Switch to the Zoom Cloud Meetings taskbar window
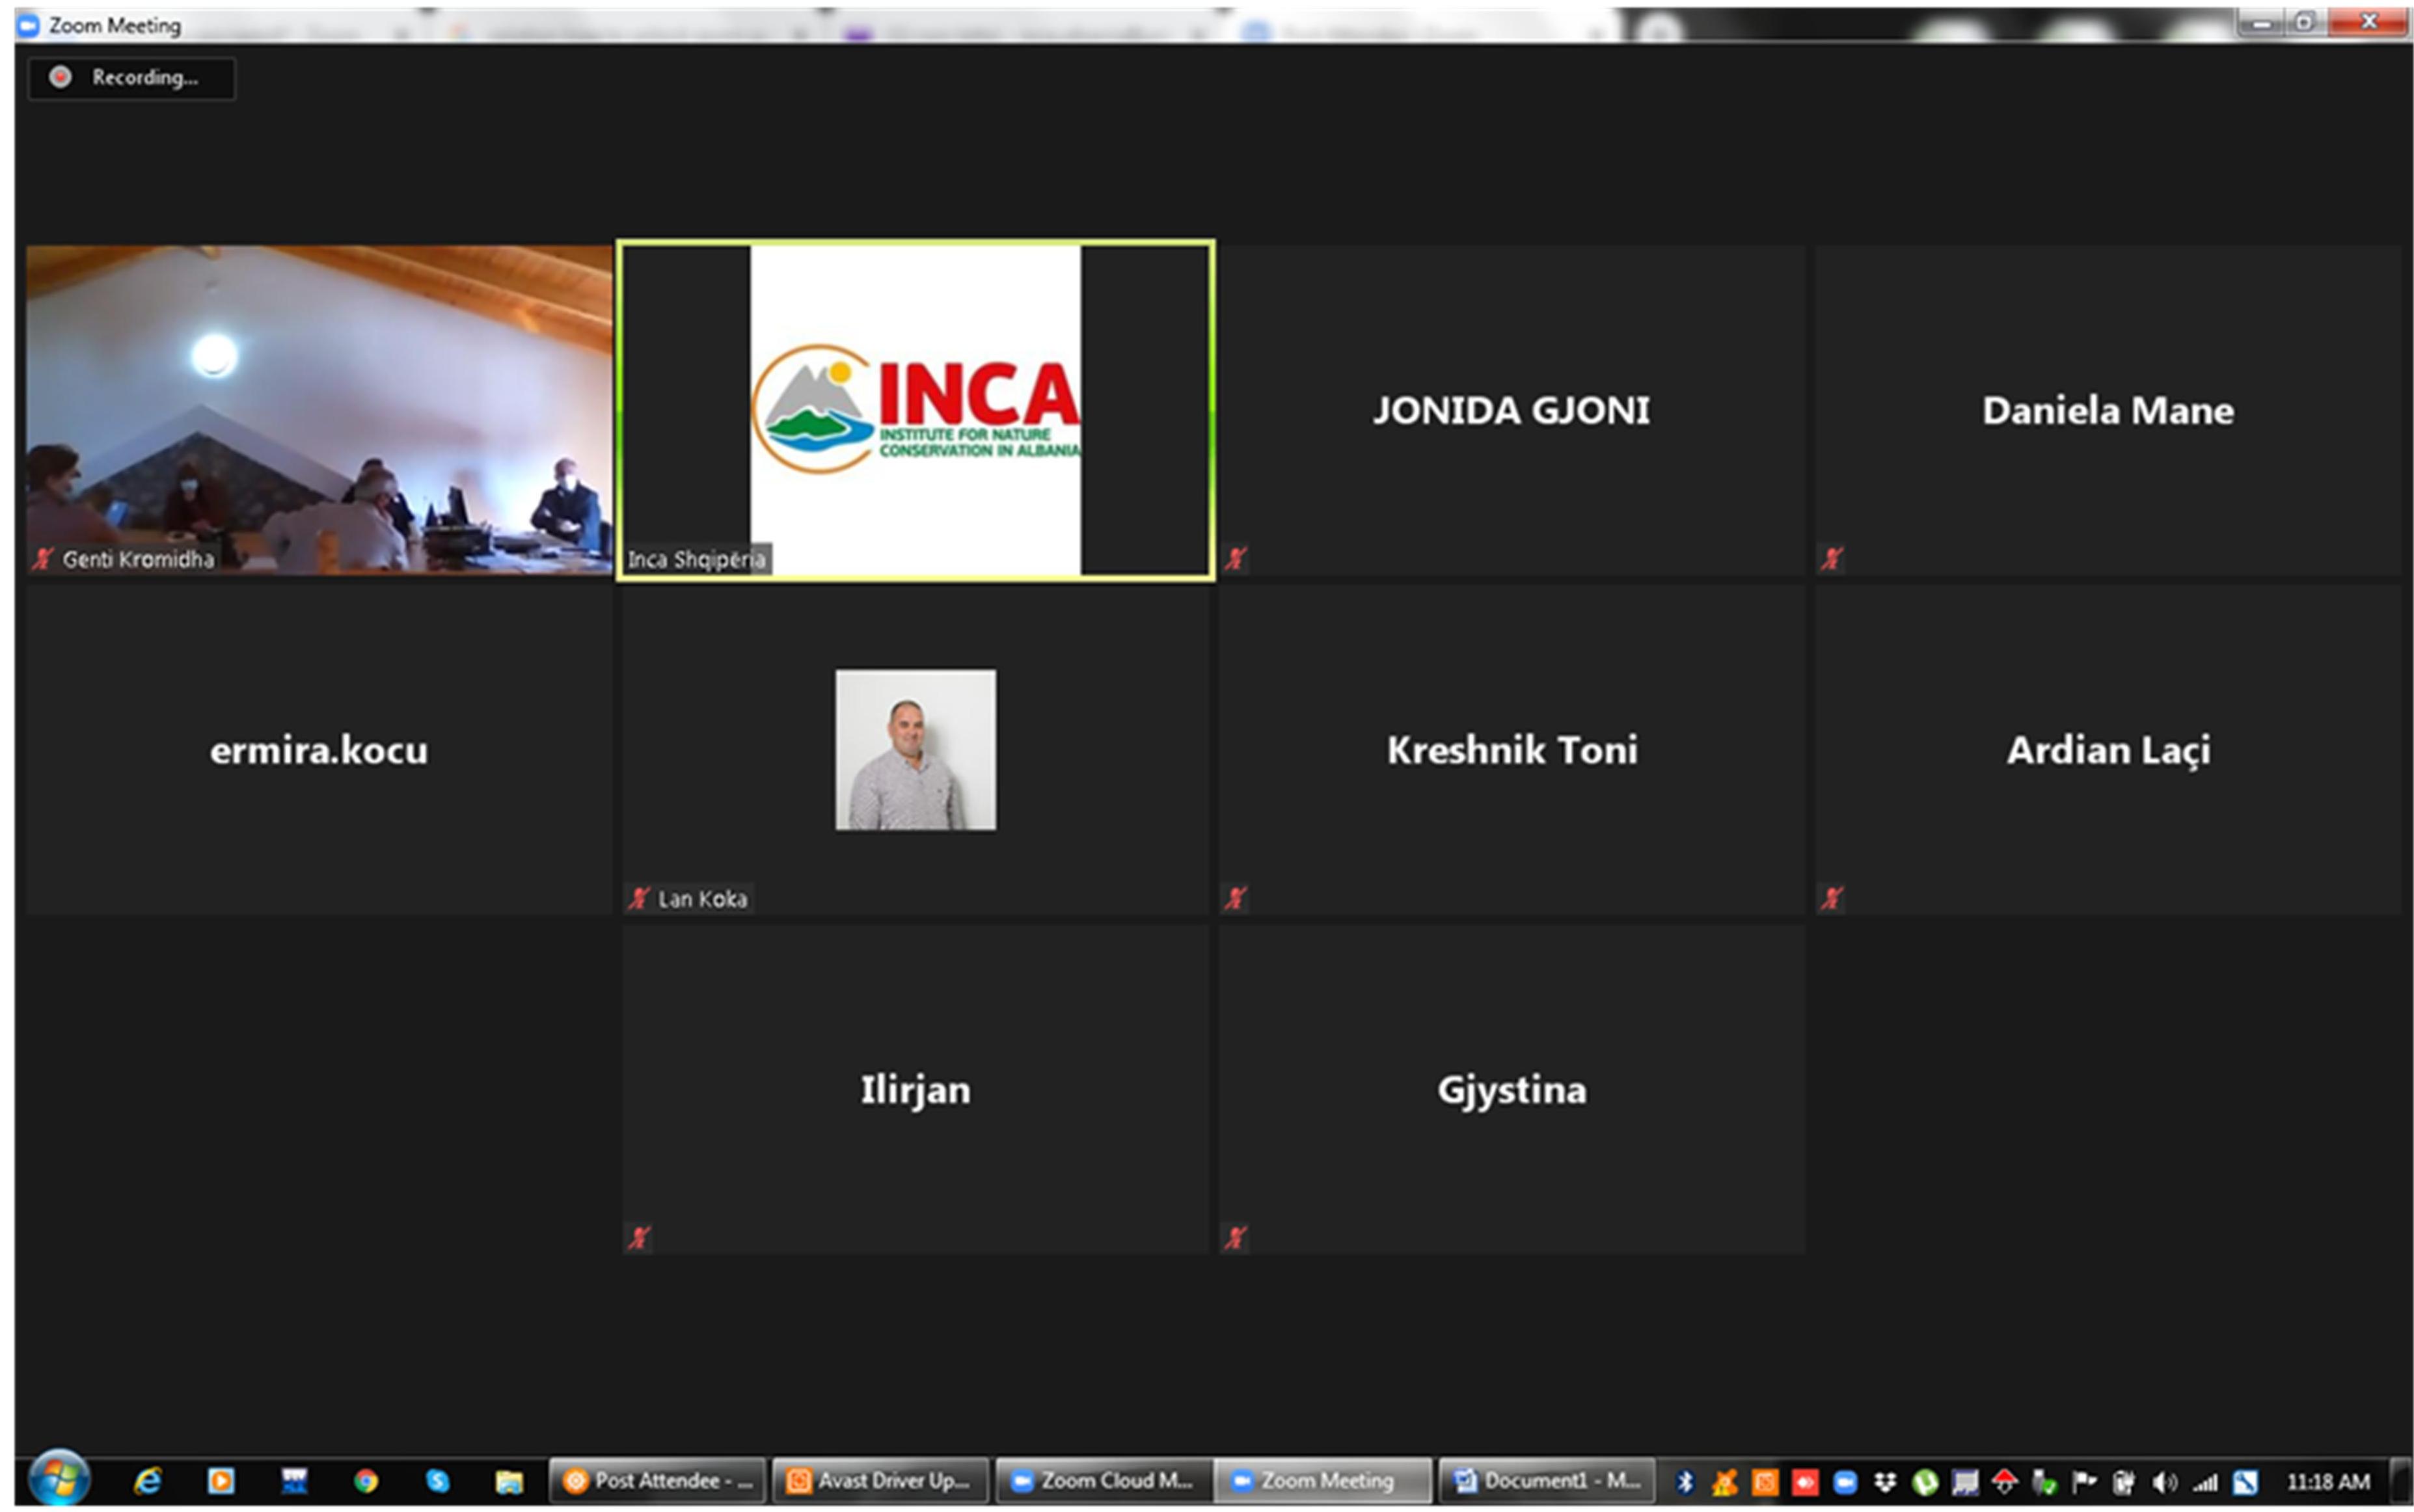 (x=1104, y=1480)
